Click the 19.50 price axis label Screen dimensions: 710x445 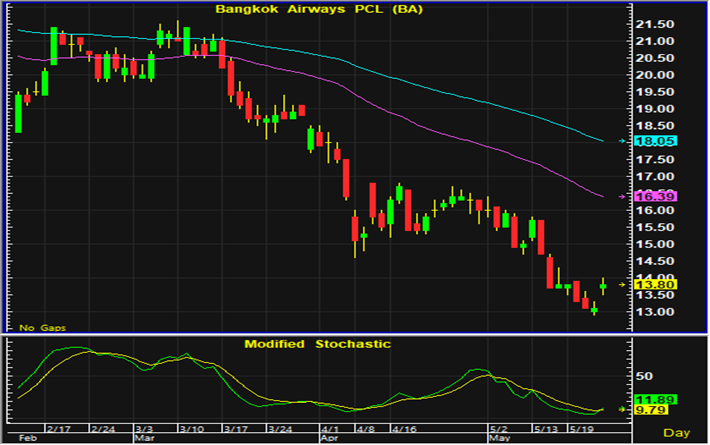(655, 92)
